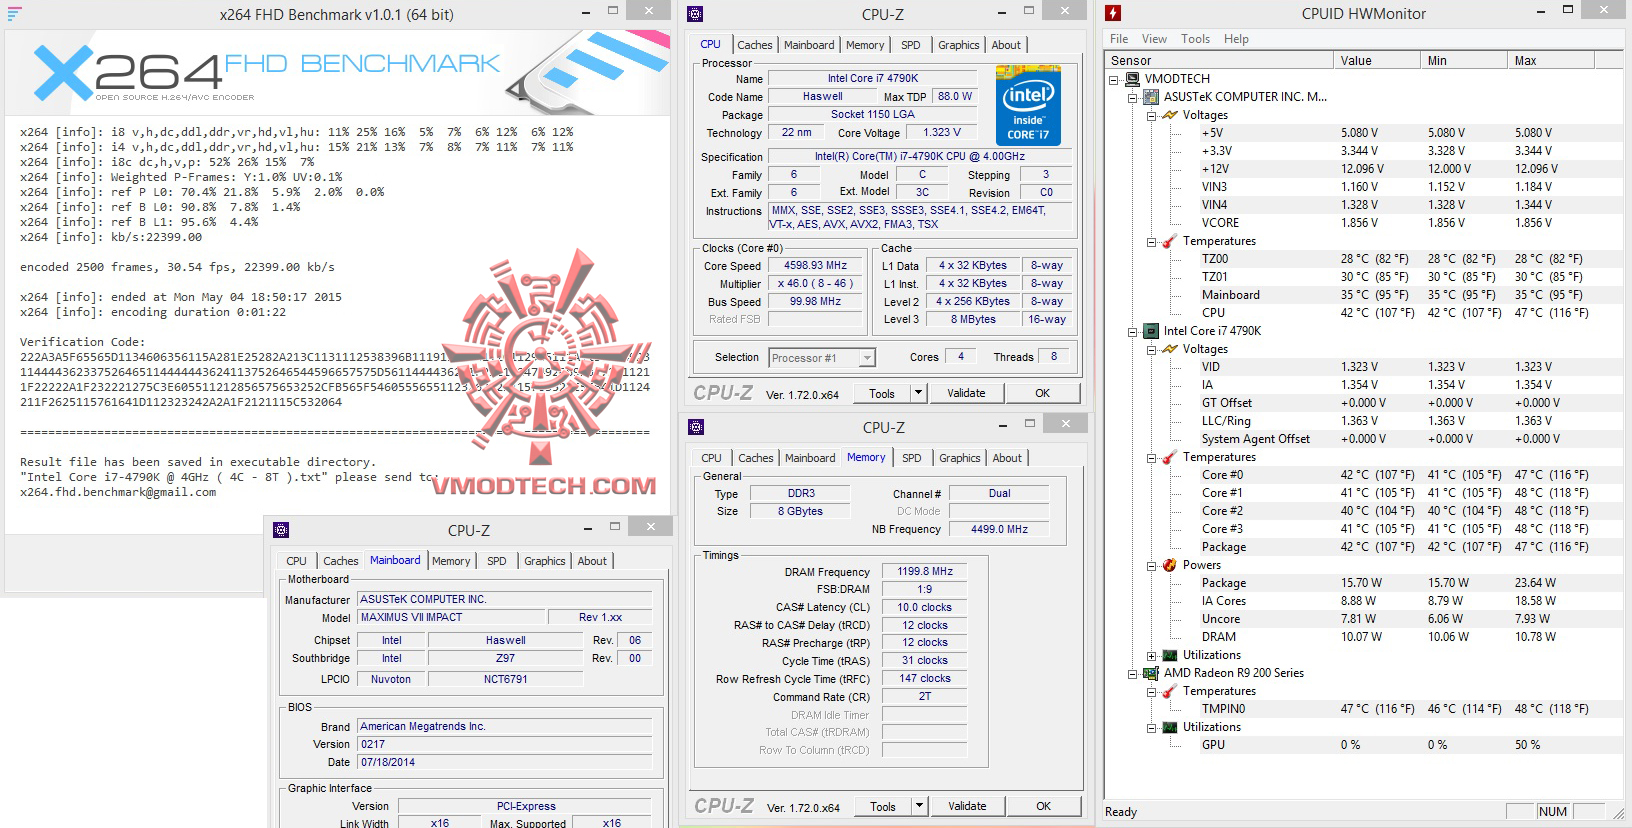This screenshot has height=828, width=1632.
Task: Collapse the Powers node
Action: pos(1152,565)
